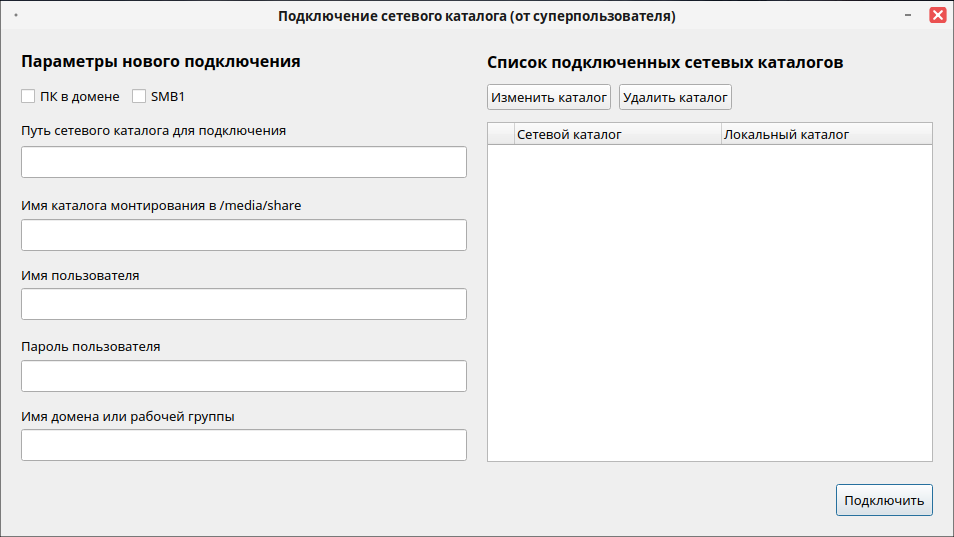This screenshot has height=537, width=954.
Task: Enable the "ПК в домене" checkbox
Action: point(28,97)
